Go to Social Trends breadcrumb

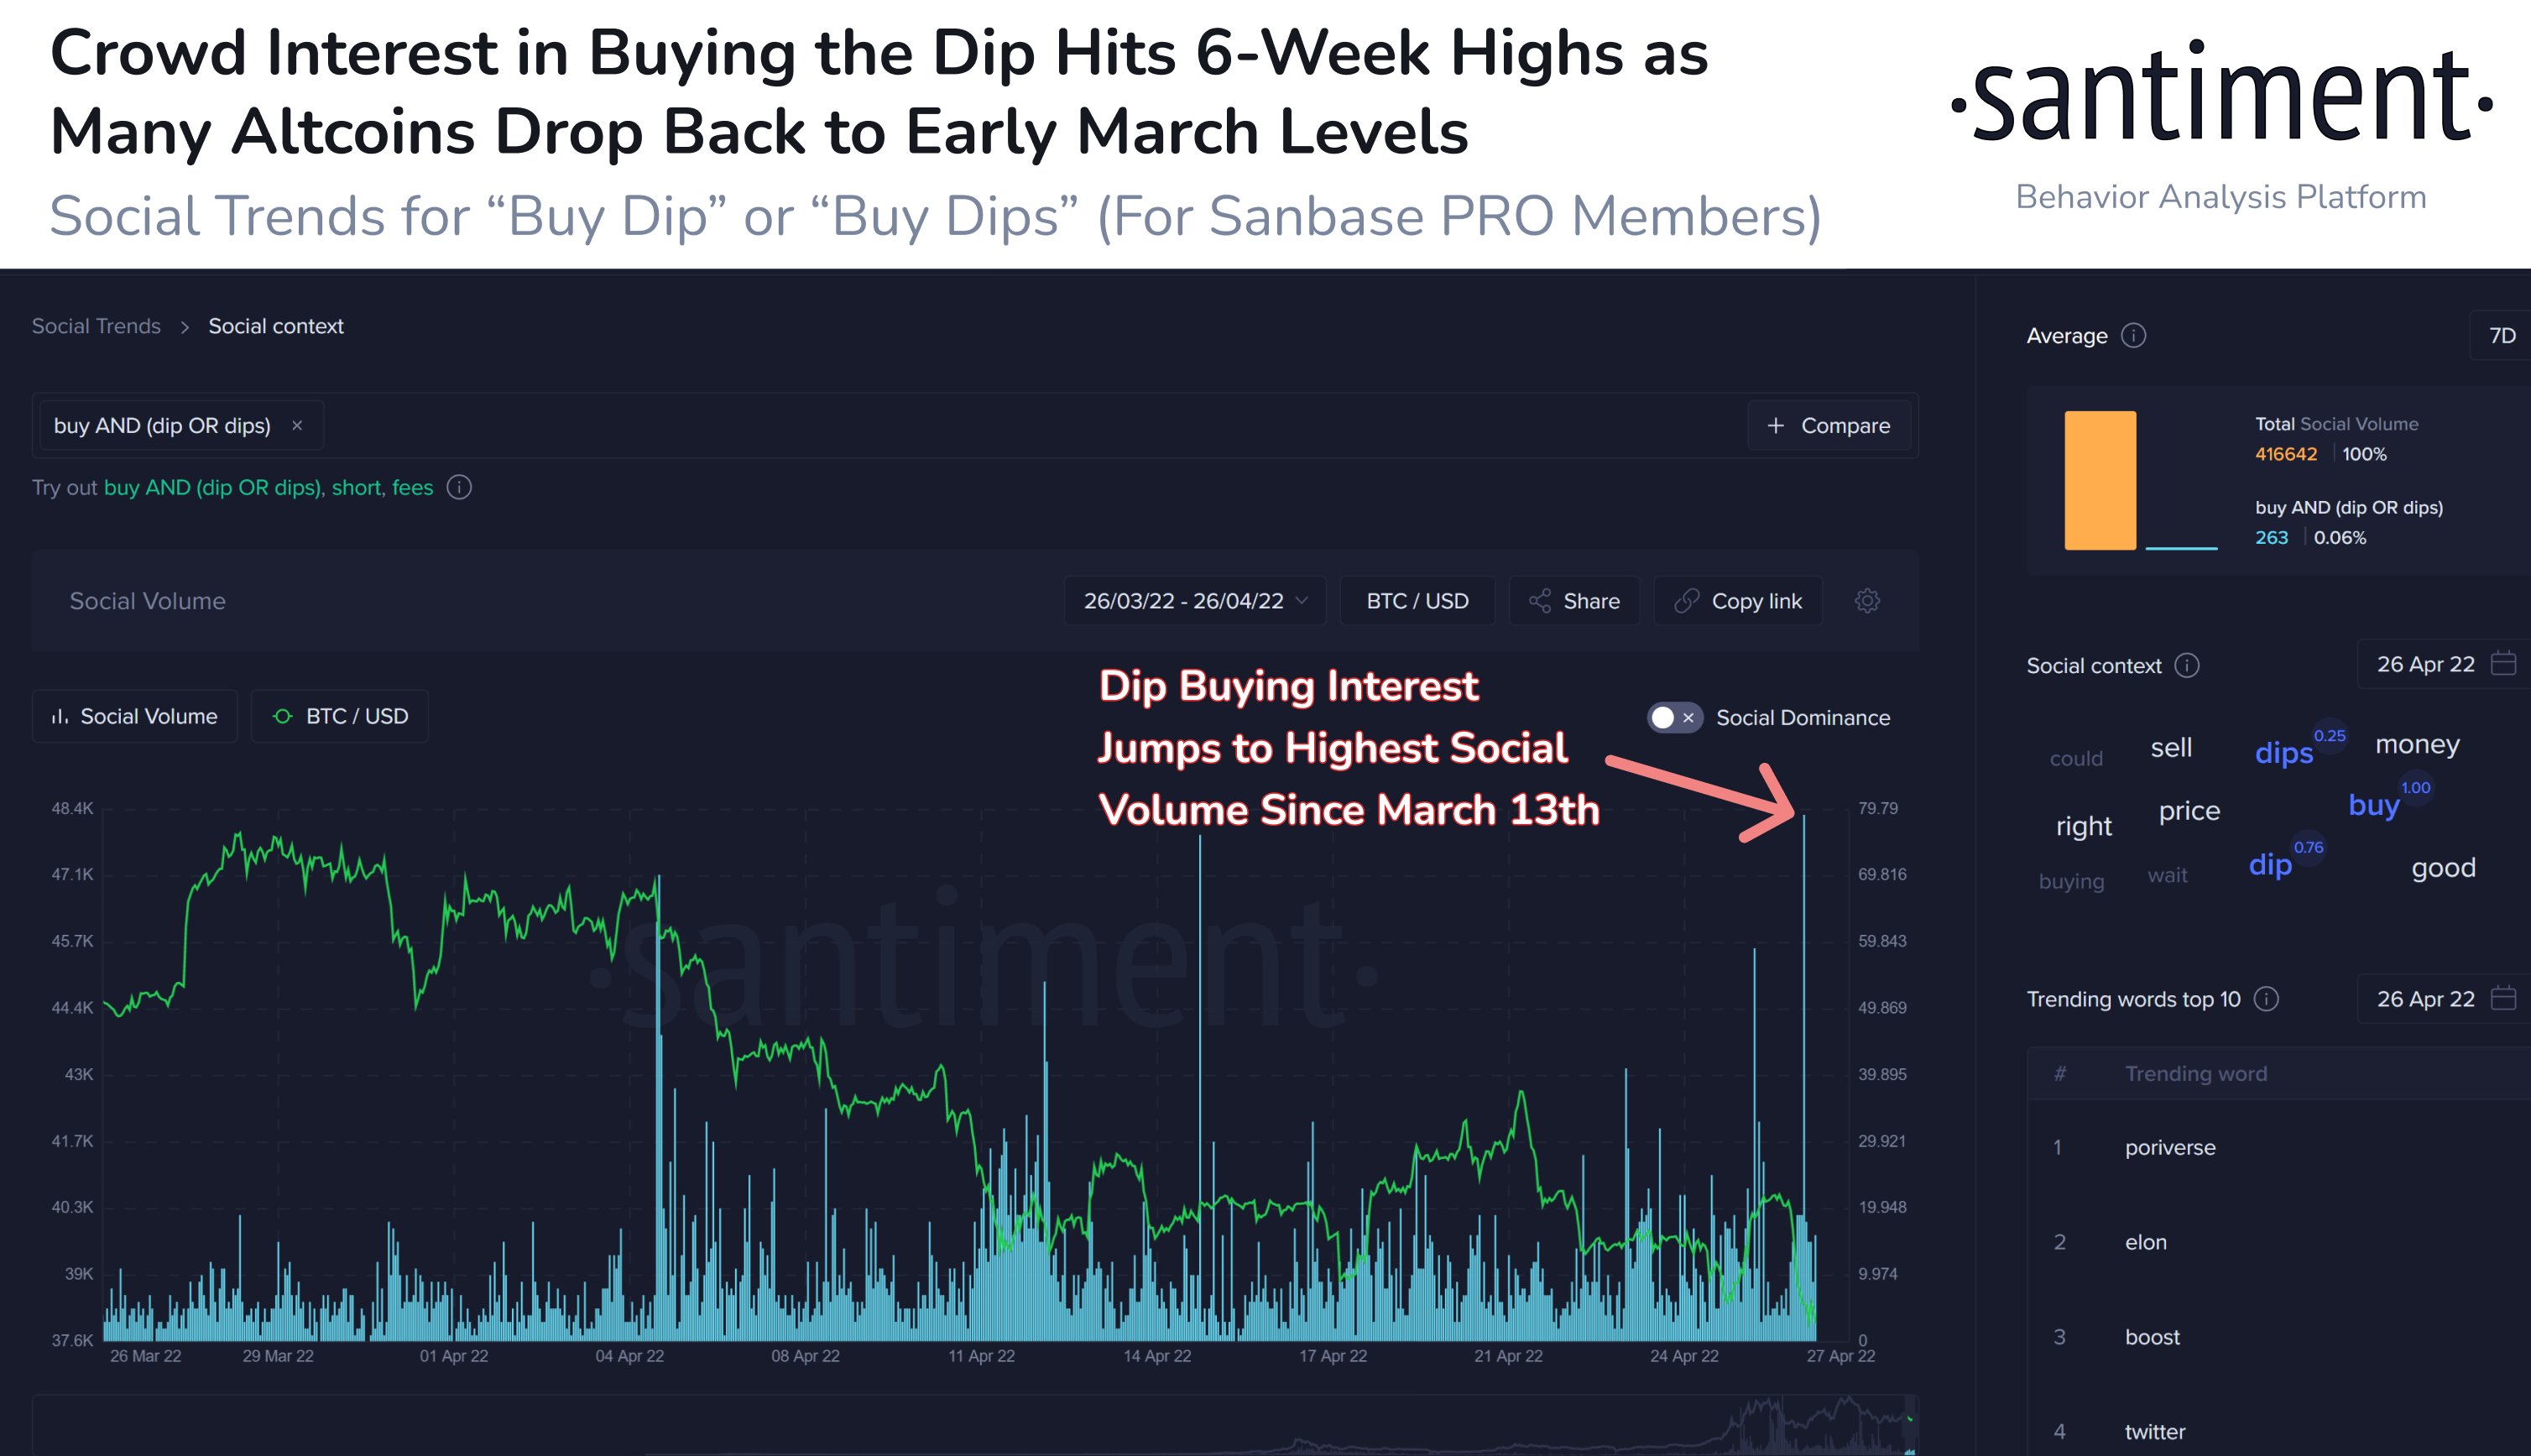click(96, 326)
